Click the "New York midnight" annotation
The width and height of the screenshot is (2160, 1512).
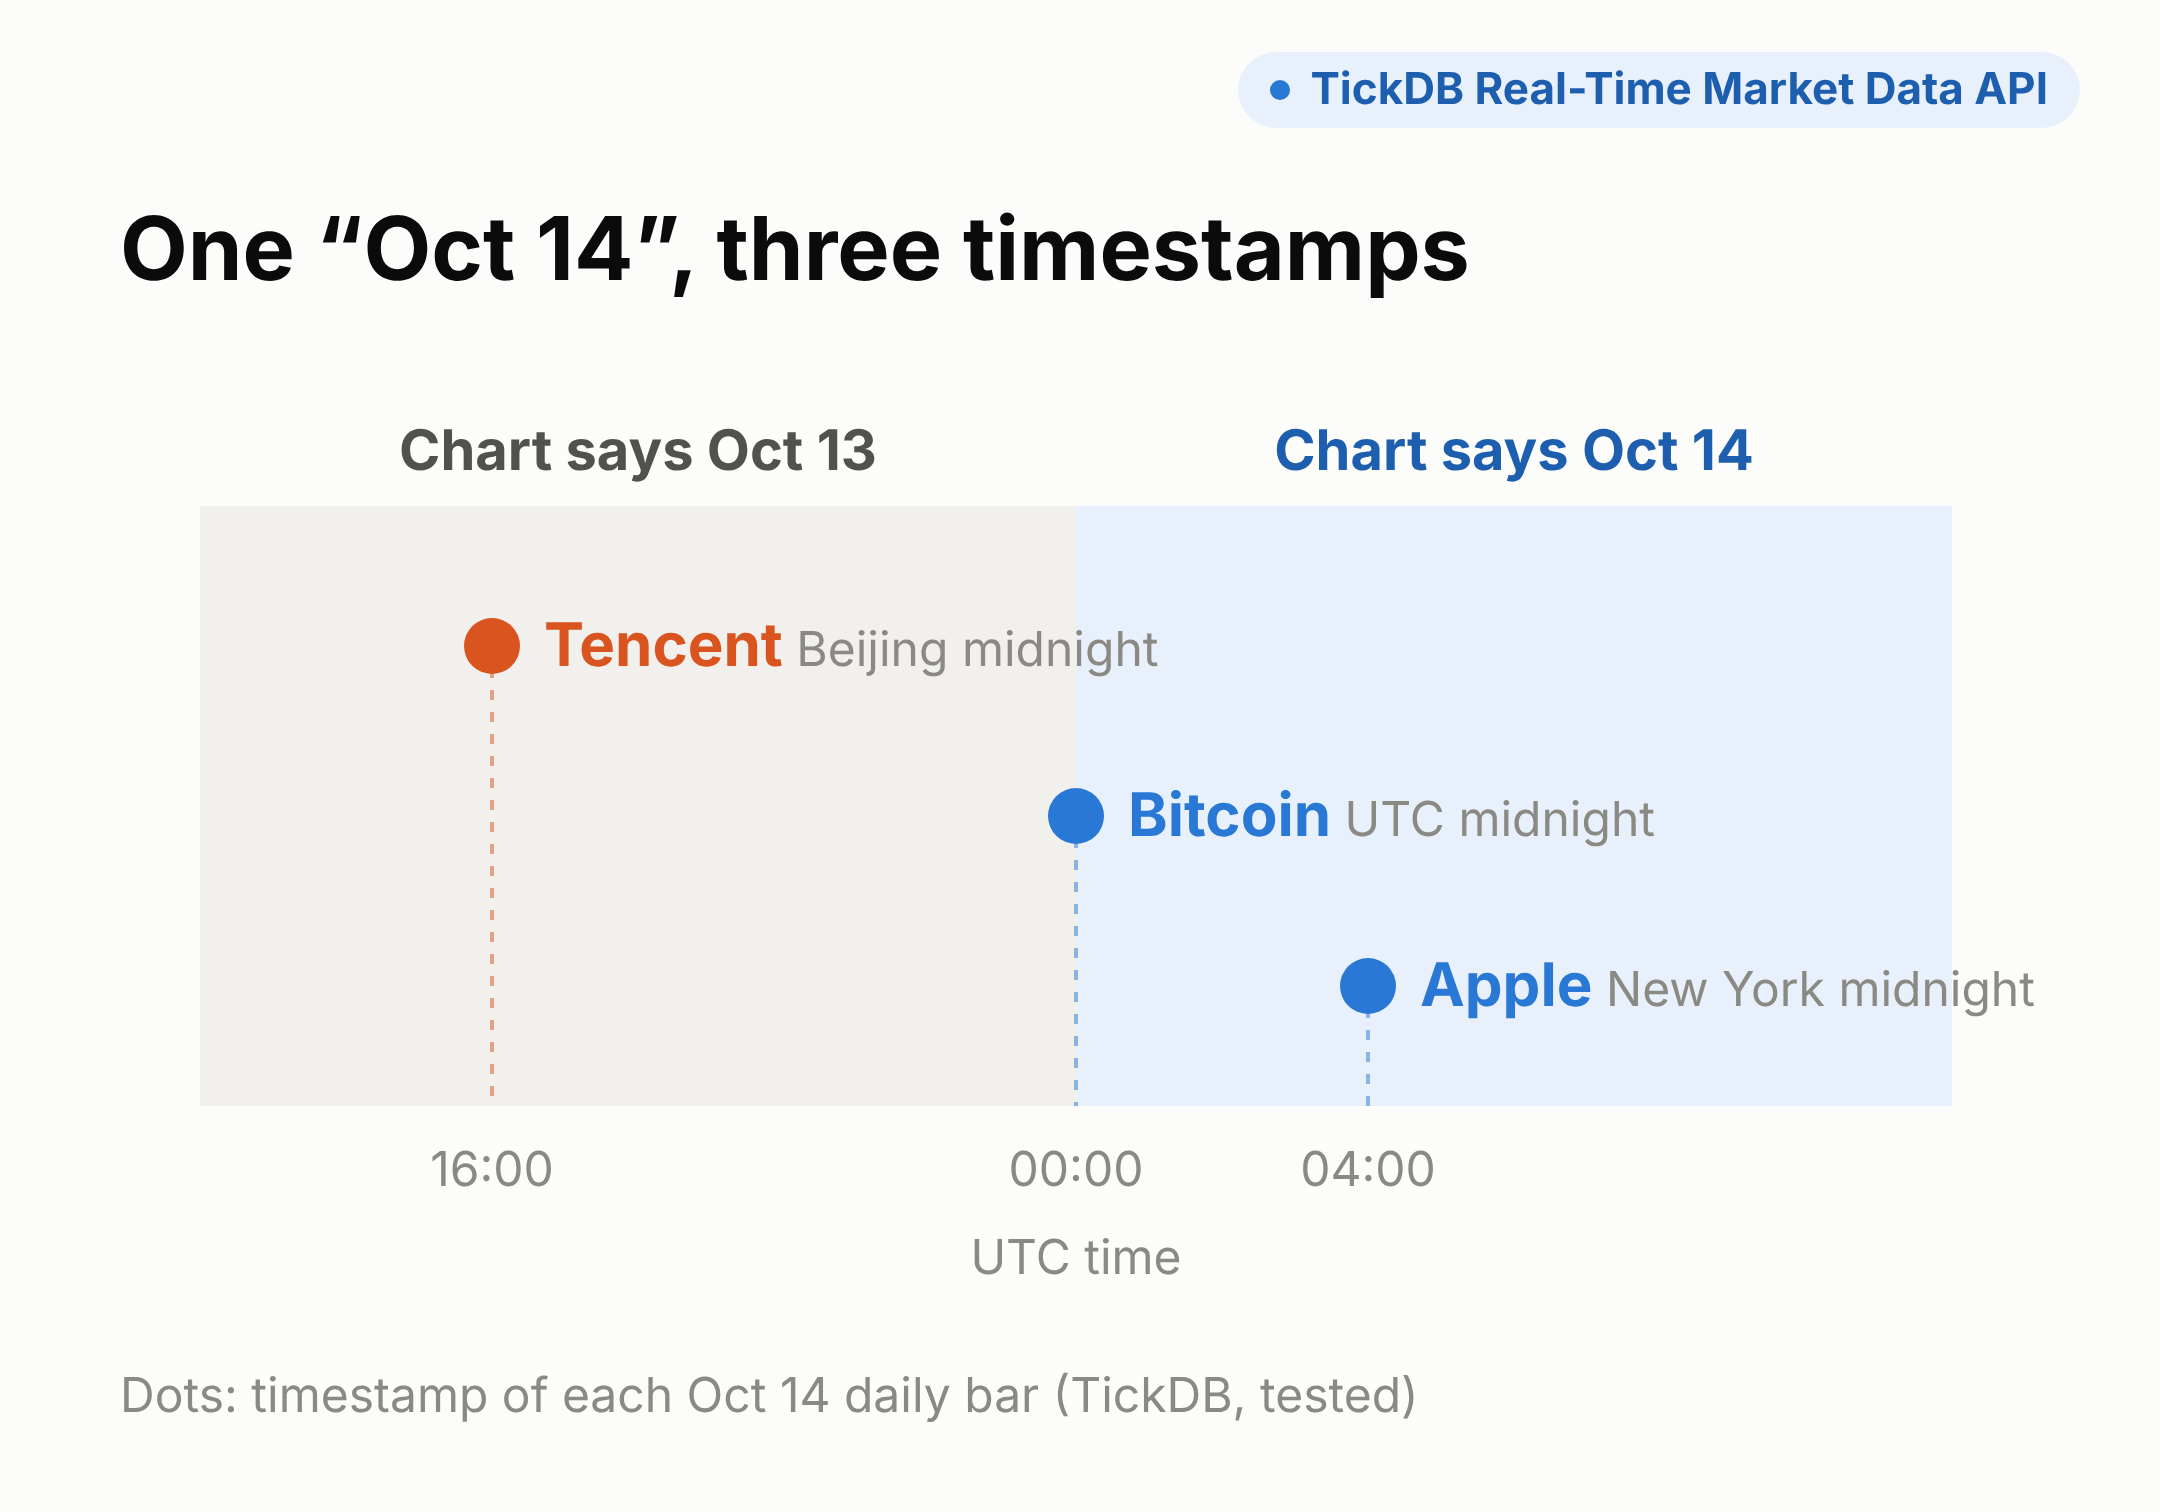(1820, 990)
